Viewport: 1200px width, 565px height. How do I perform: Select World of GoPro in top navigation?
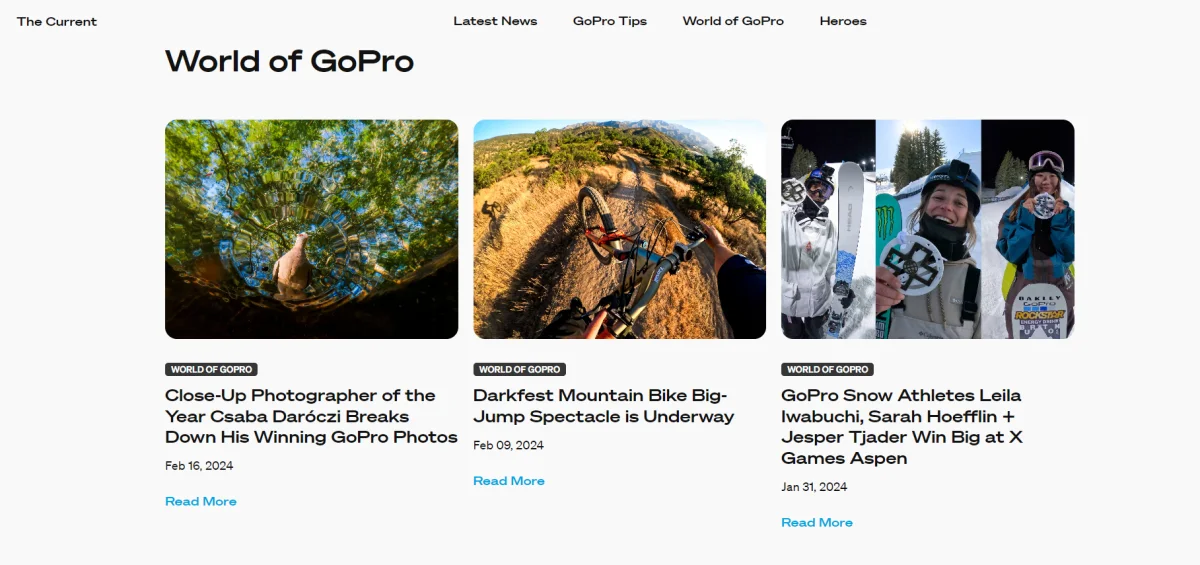pyautogui.click(x=733, y=21)
